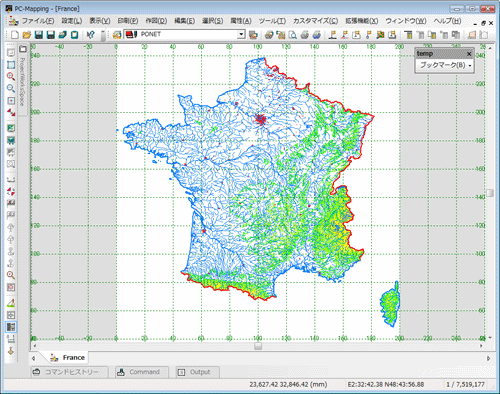This screenshot has height=394, width=500.
Task: Click the temp panel title
Action: tap(425, 54)
